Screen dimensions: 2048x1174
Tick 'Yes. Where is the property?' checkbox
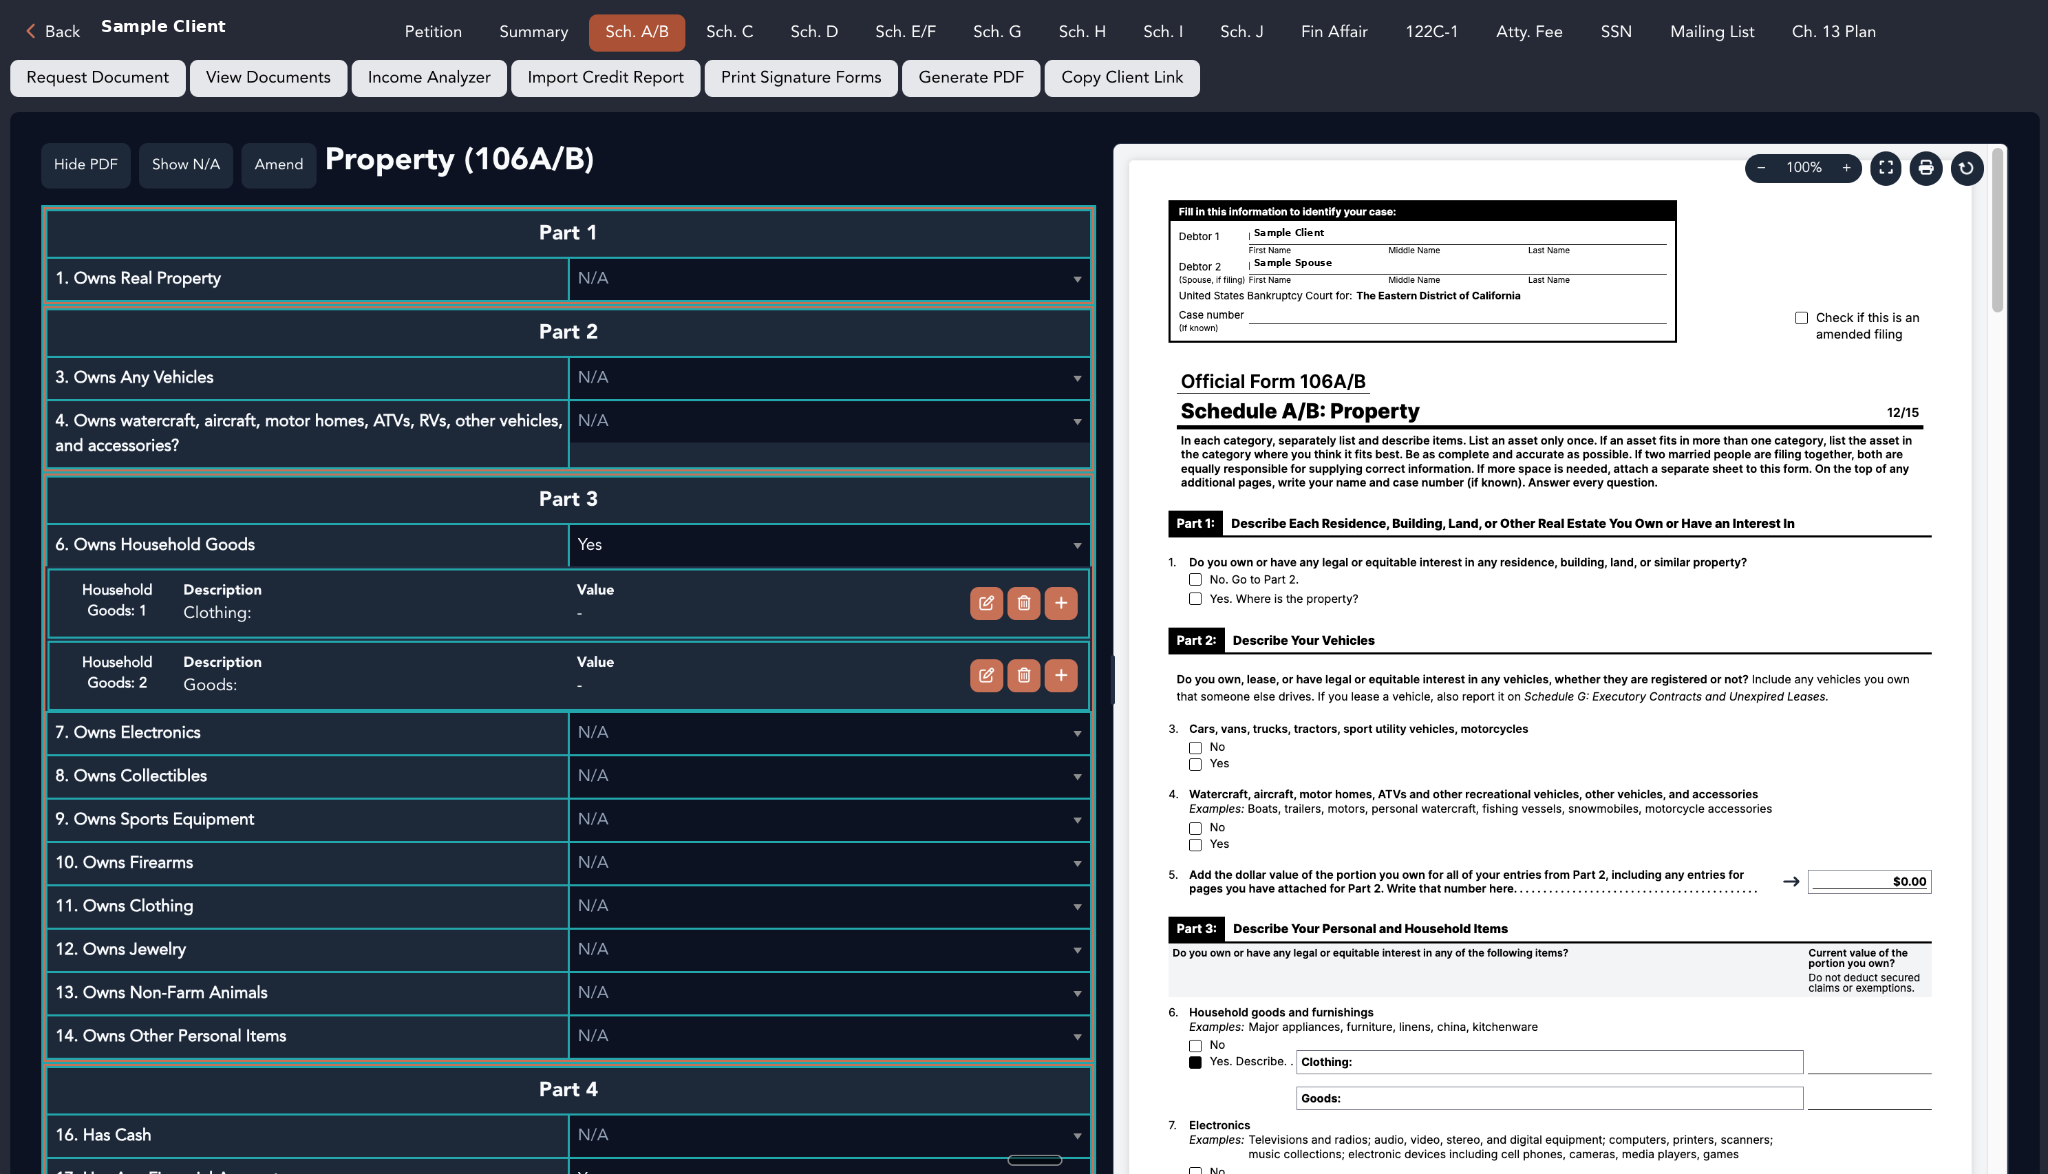[1195, 599]
